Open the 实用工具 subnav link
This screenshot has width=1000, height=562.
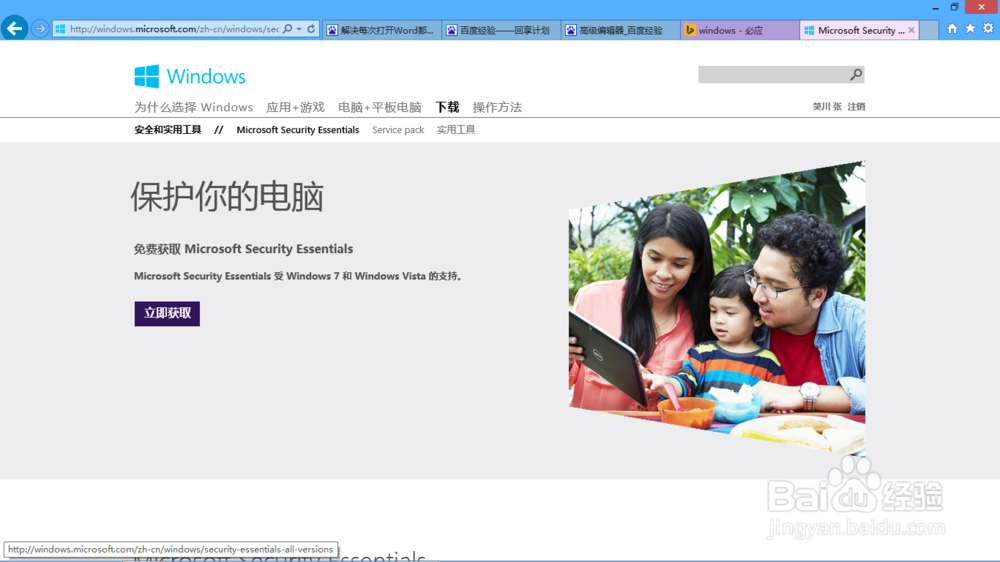click(x=456, y=130)
